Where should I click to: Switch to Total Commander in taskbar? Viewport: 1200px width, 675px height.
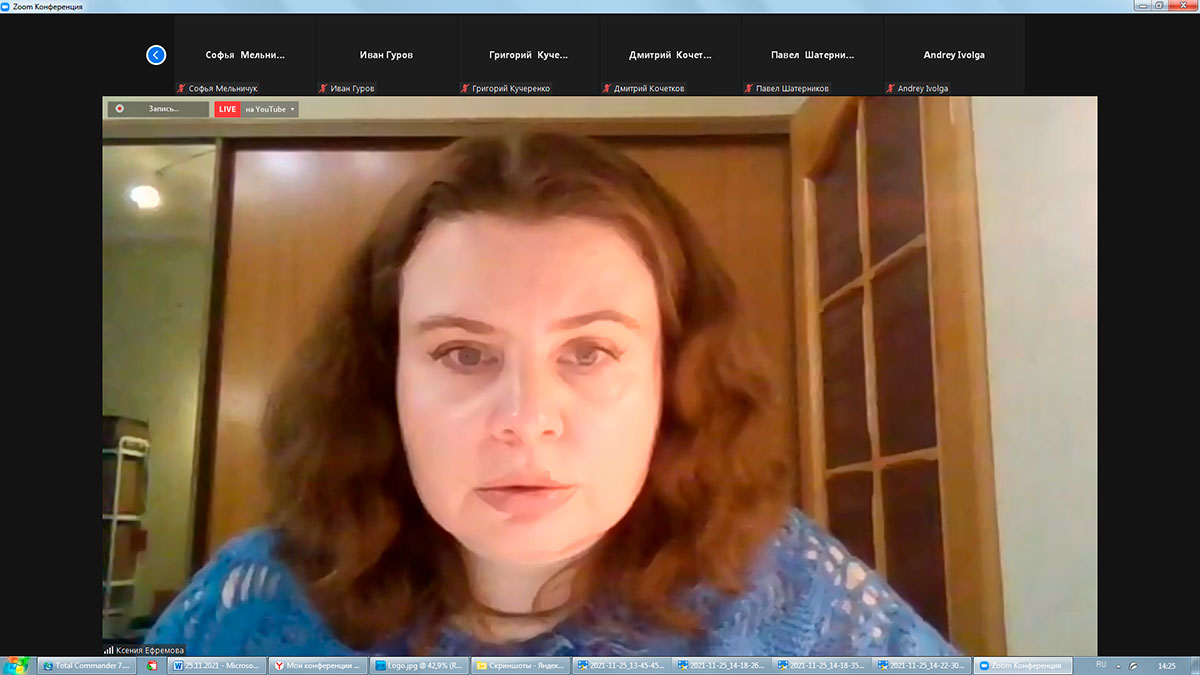click(88, 665)
